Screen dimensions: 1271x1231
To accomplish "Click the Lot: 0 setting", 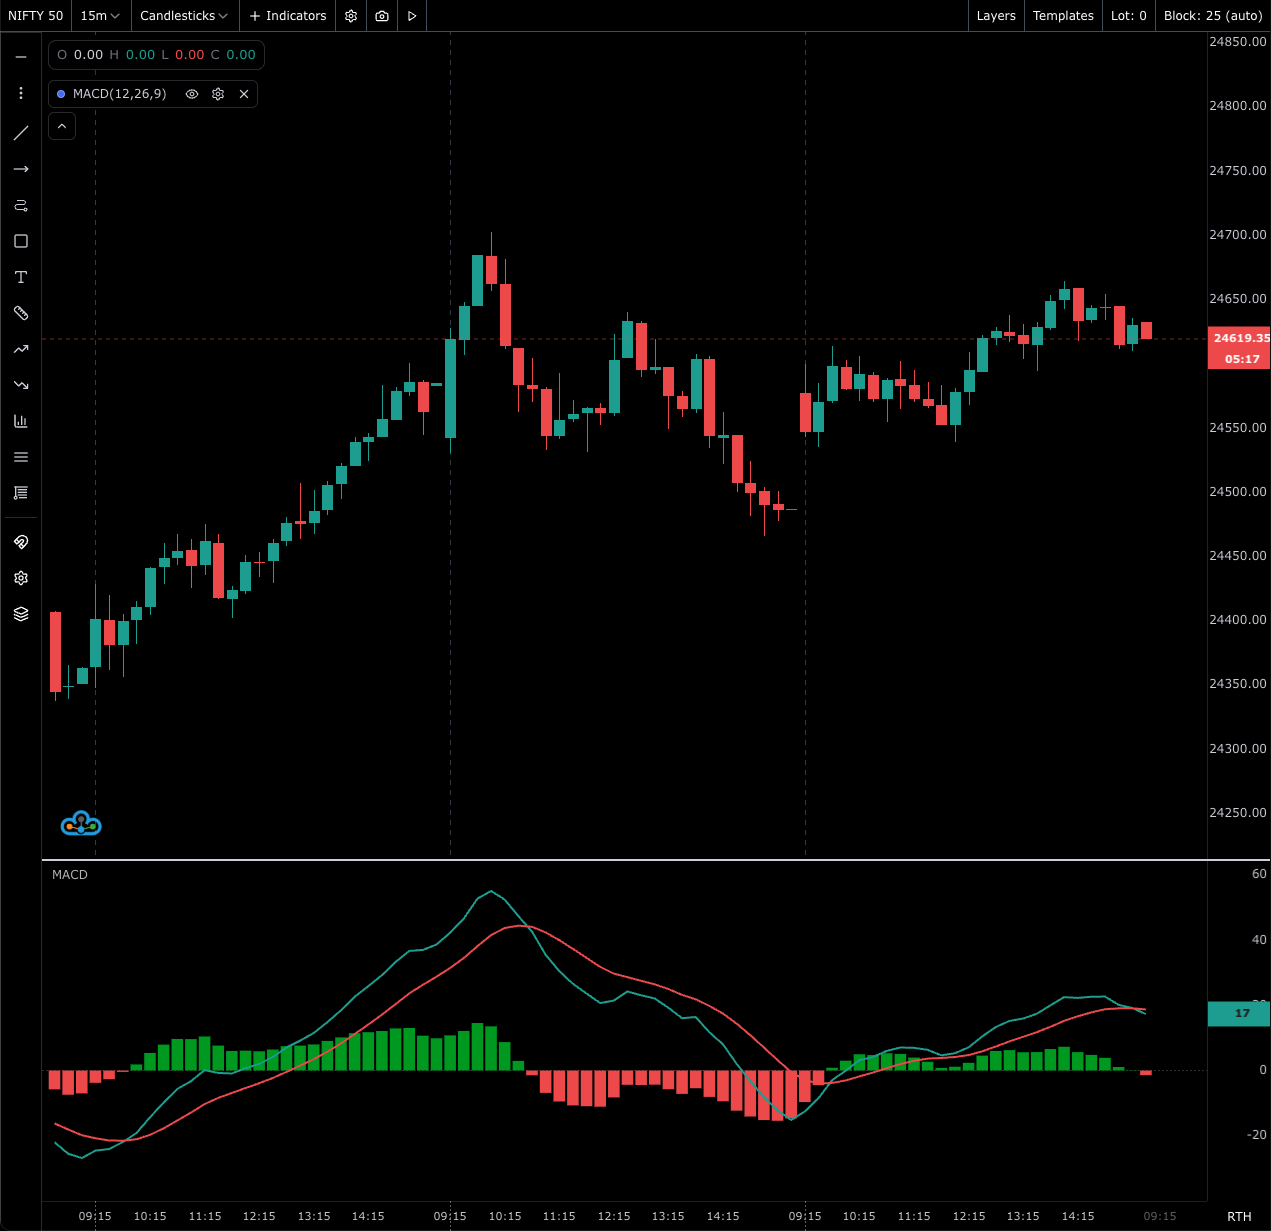I will click(x=1129, y=16).
